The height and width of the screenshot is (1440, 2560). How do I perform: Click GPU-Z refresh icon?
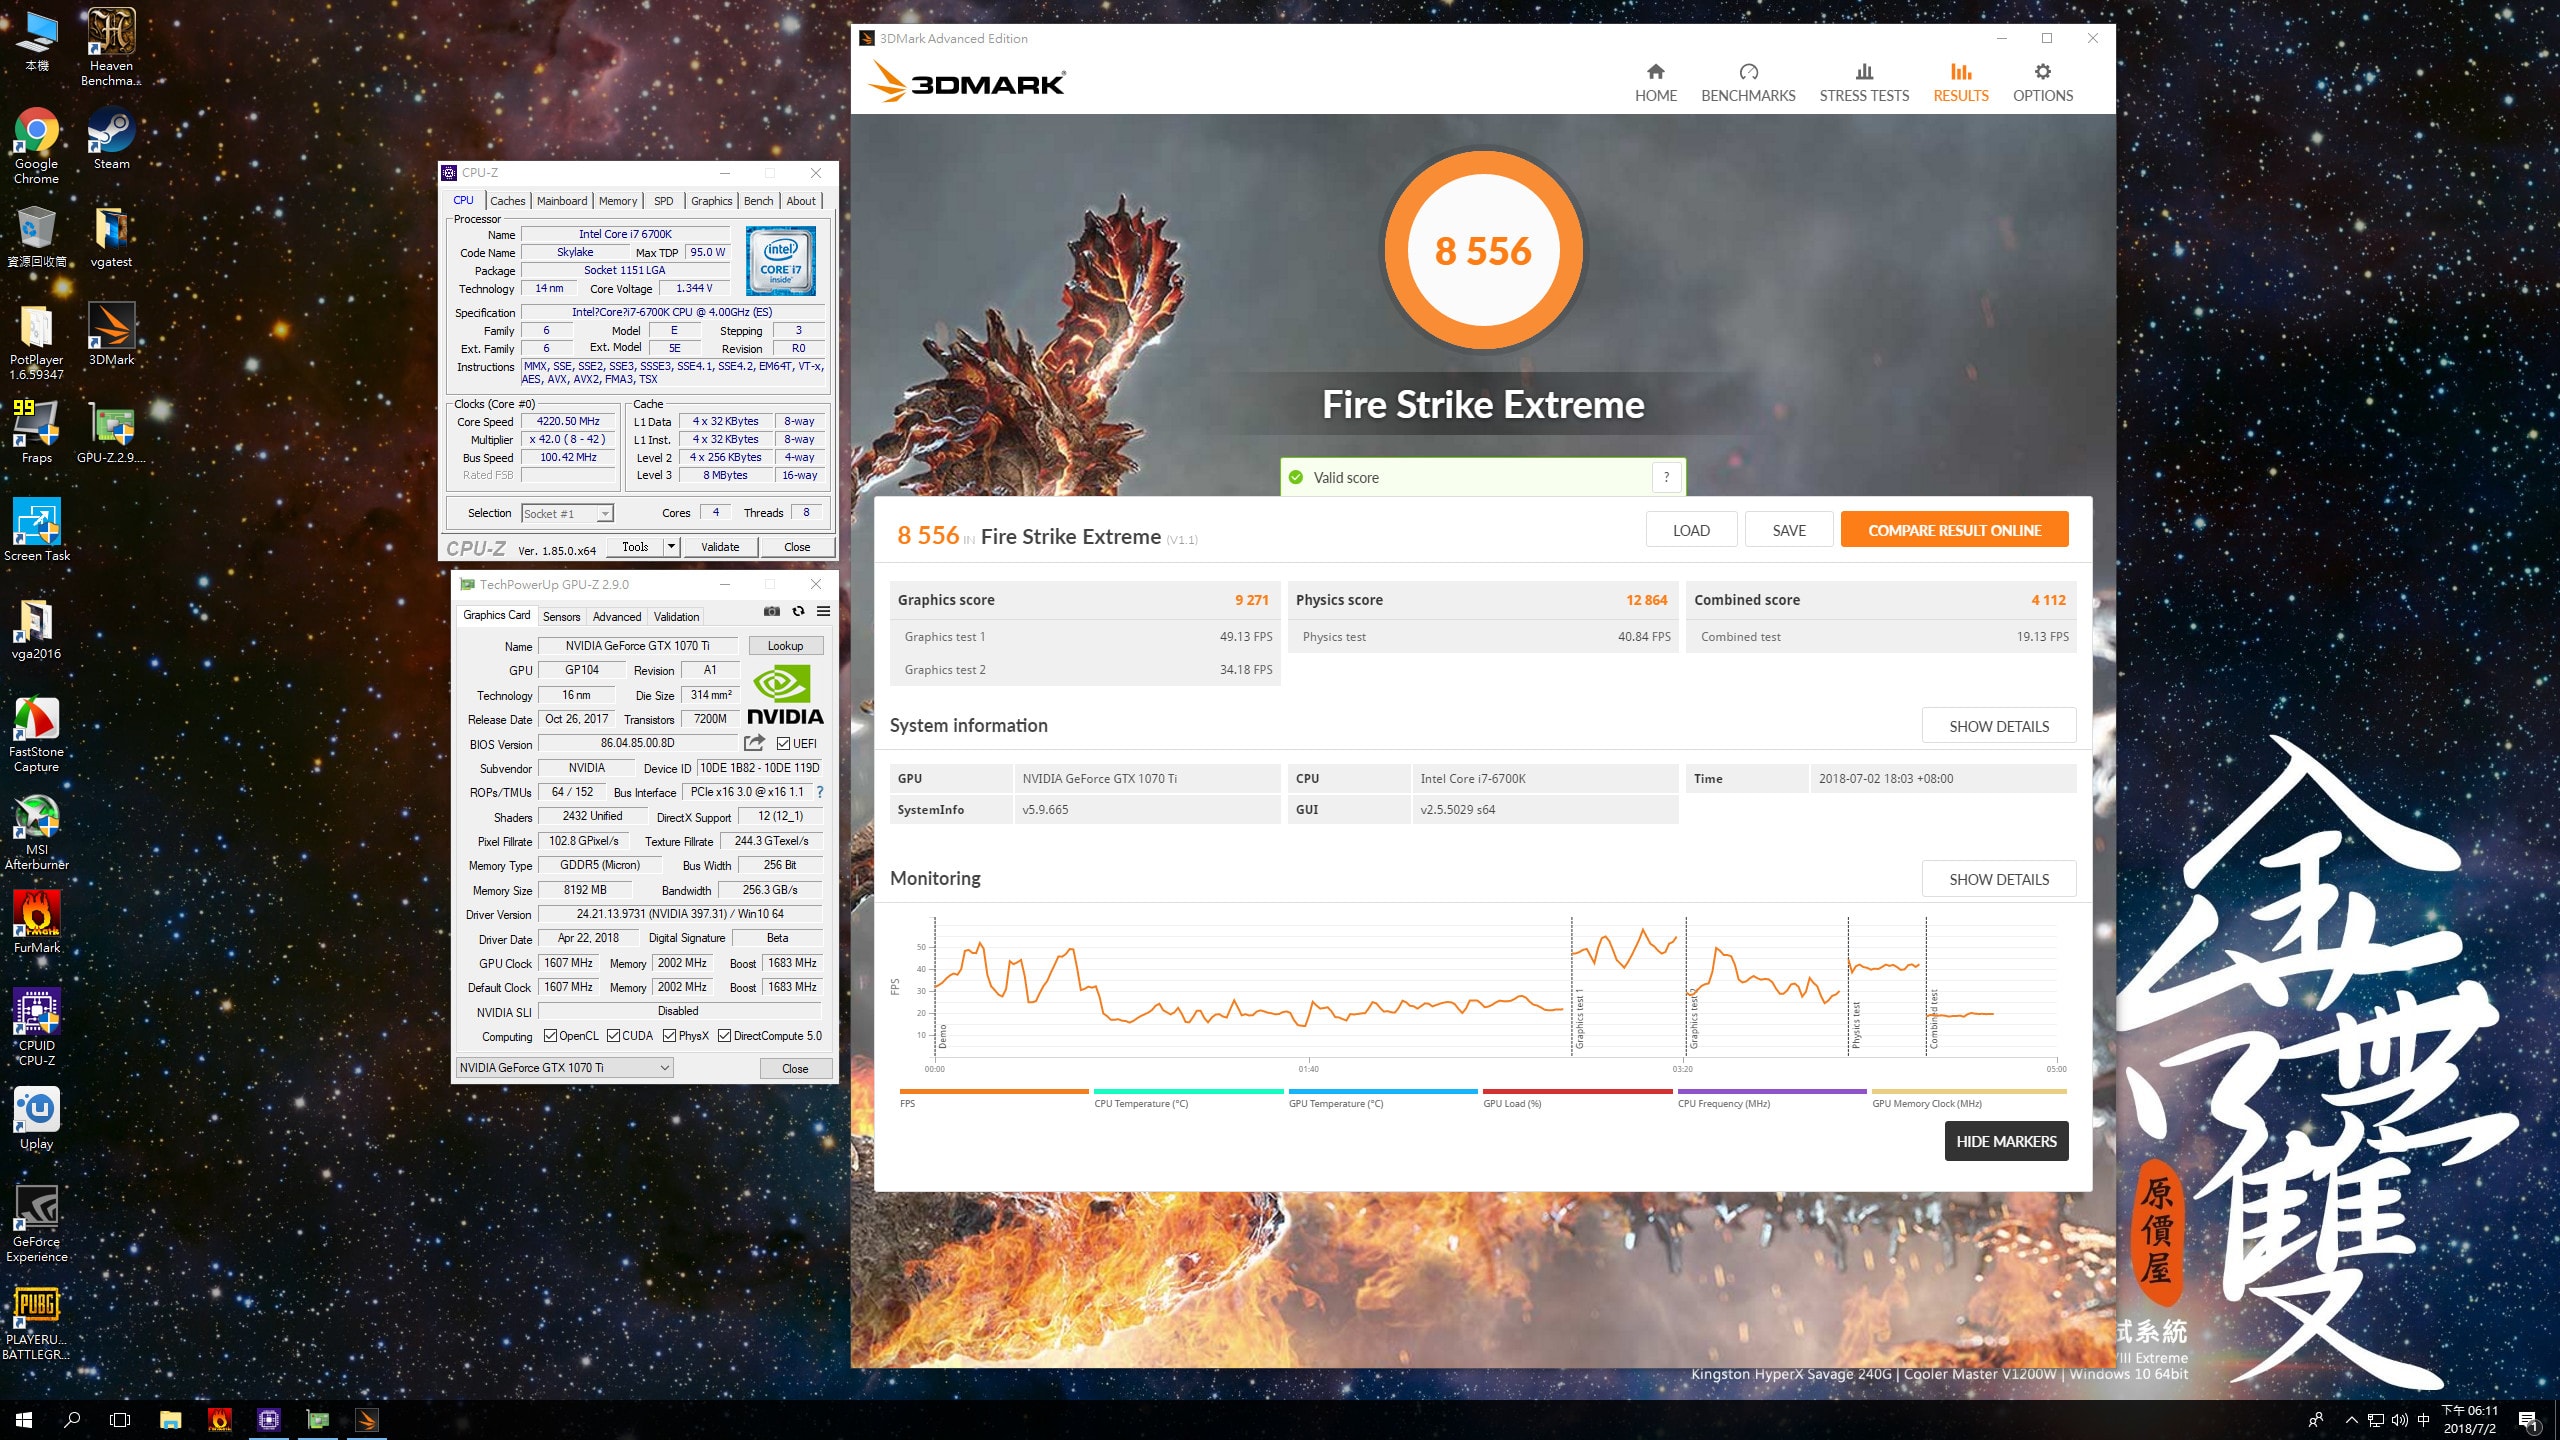point(798,611)
